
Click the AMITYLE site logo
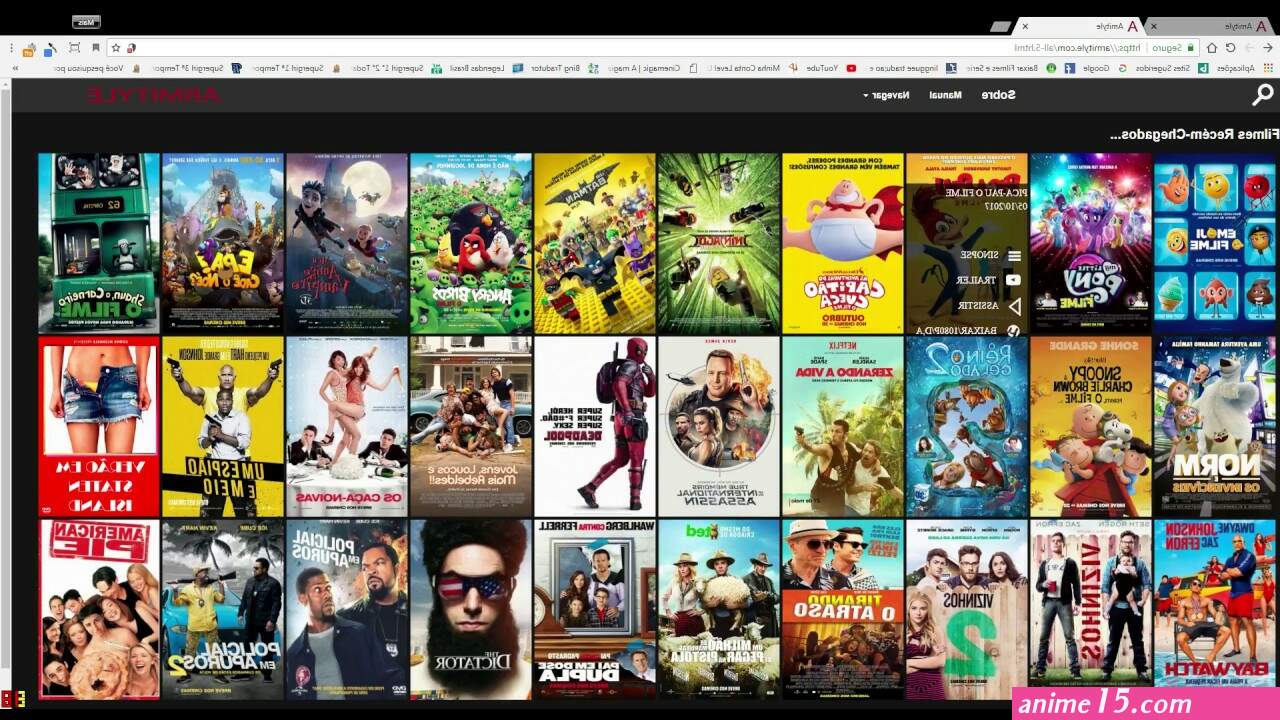click(x=153, y=95)
